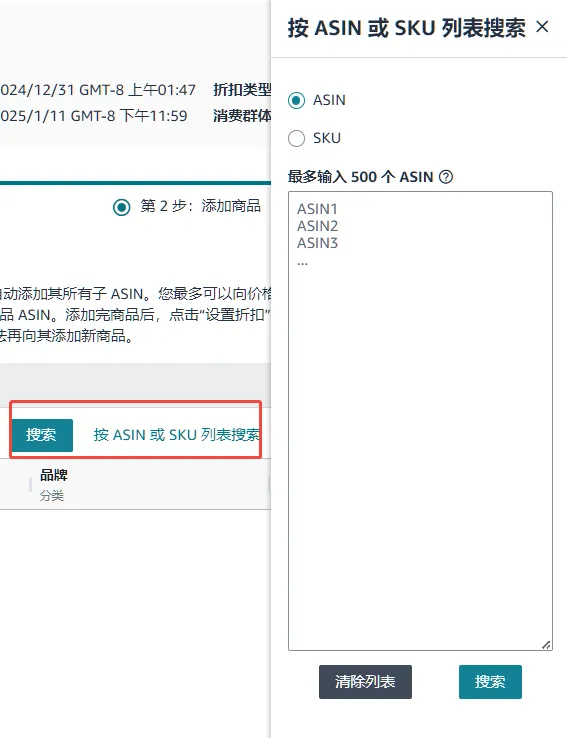Click the ASIN label text next to the radio button
The image size is (567, 738).
click(x=329, y=100)
